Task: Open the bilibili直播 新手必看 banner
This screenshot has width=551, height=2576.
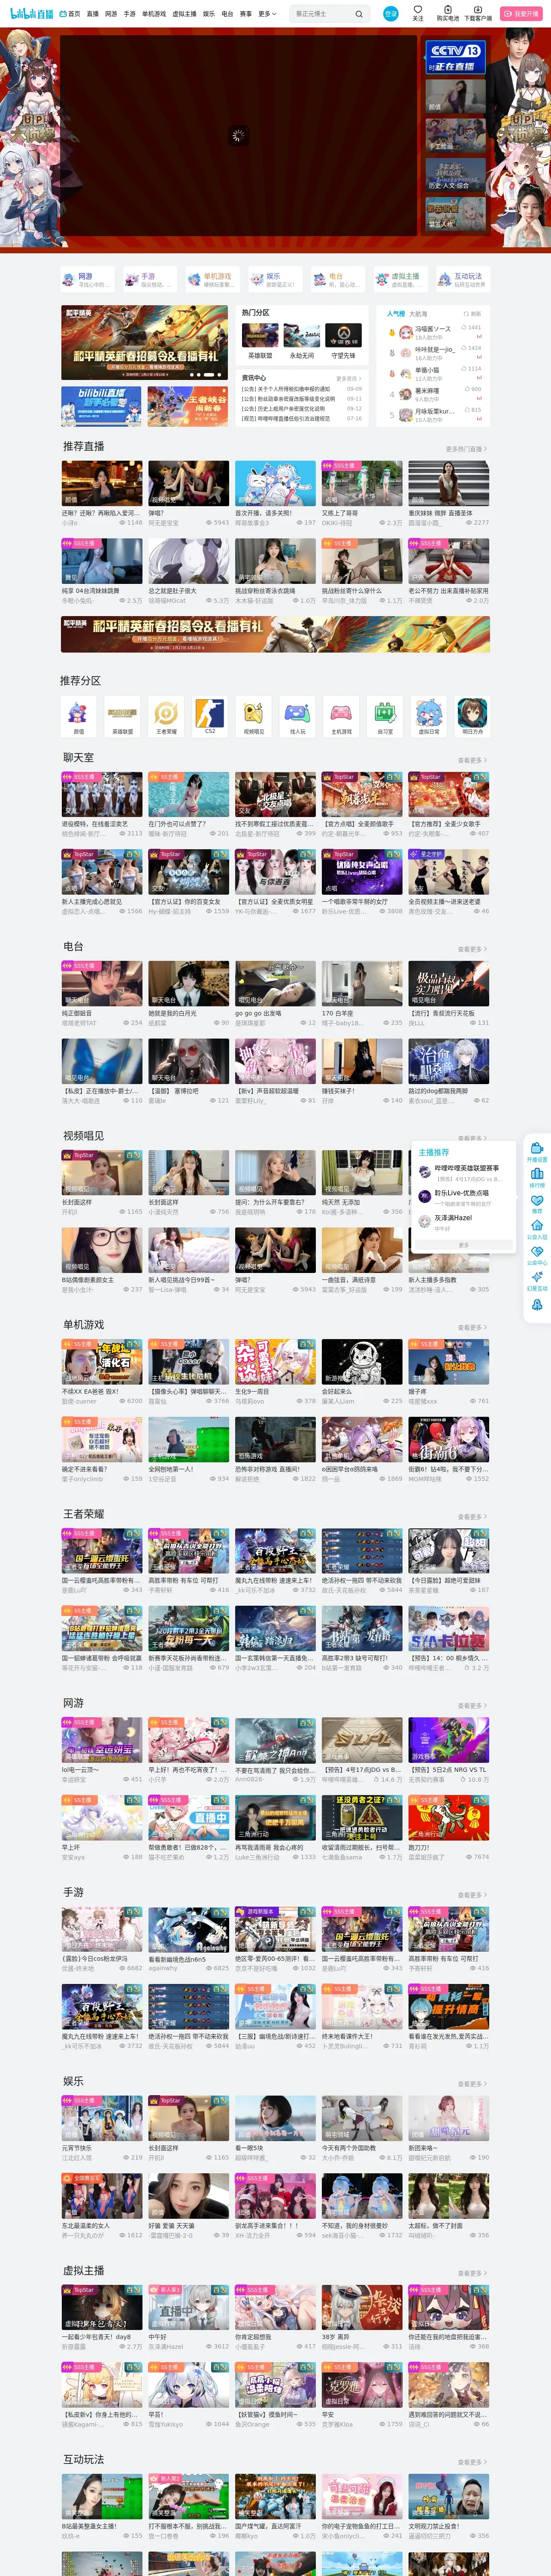Action: [101, 407]
